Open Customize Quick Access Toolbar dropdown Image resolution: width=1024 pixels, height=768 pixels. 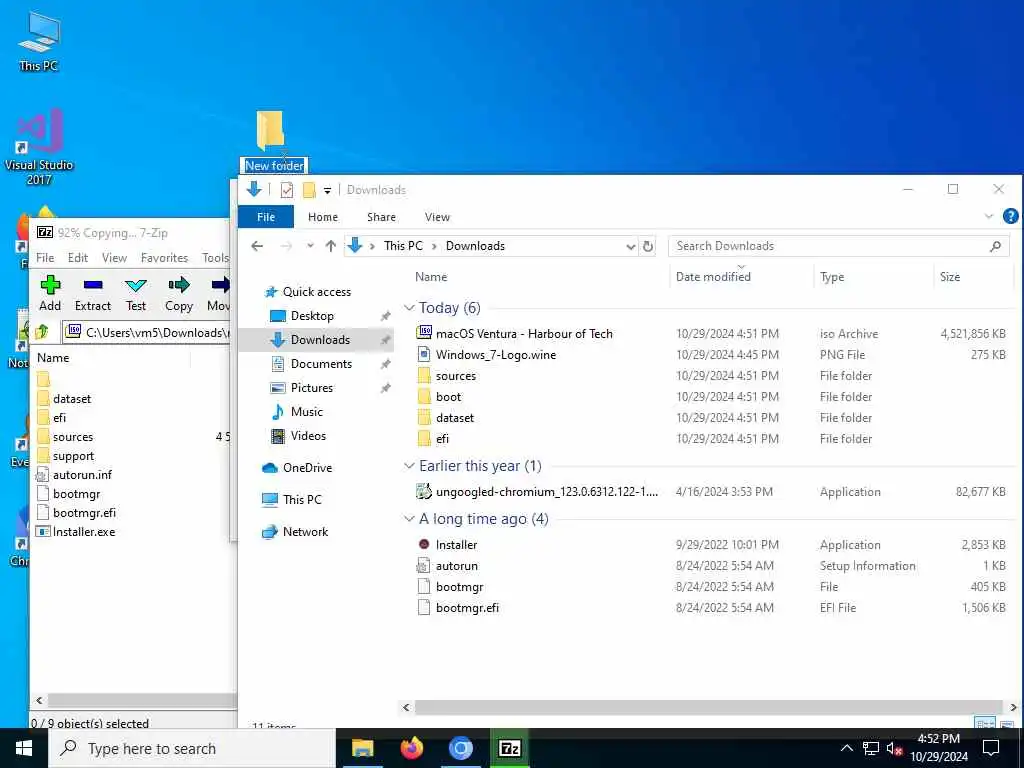click(x=327, y=191)
